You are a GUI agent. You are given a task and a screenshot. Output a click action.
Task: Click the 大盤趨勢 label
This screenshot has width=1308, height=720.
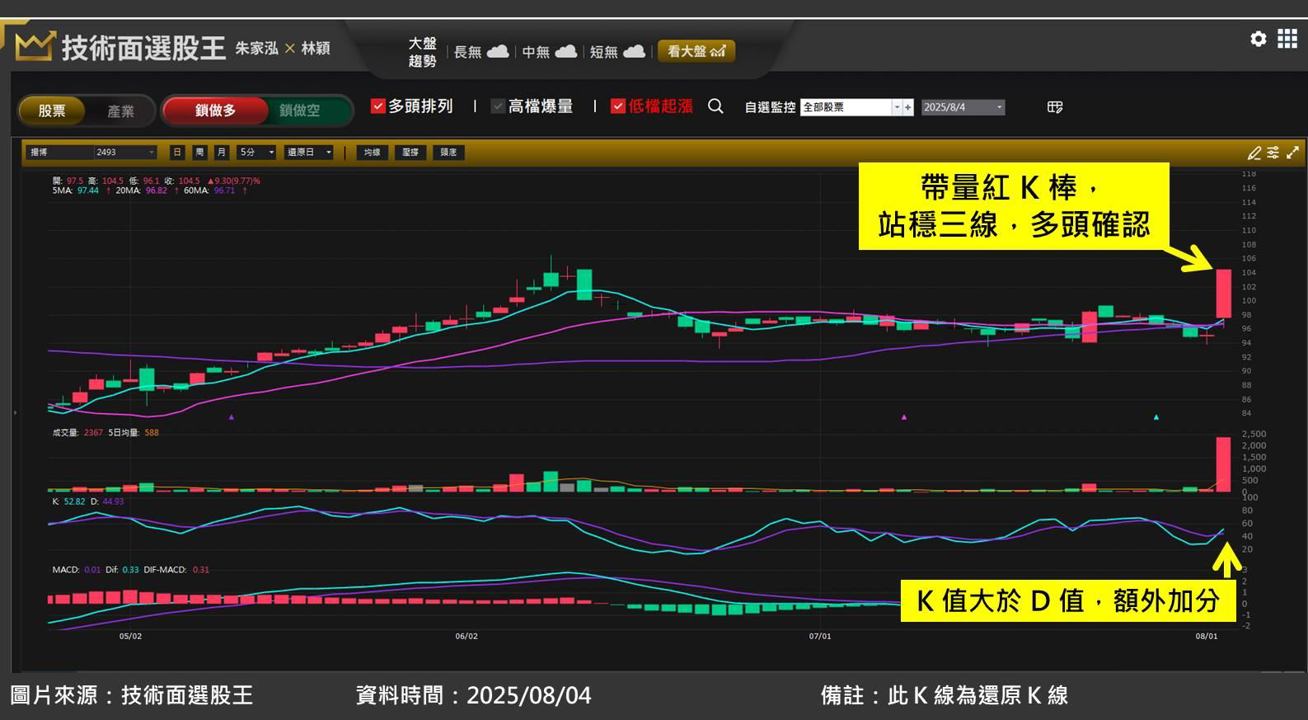pyautogui.click(x=423, y=52)
